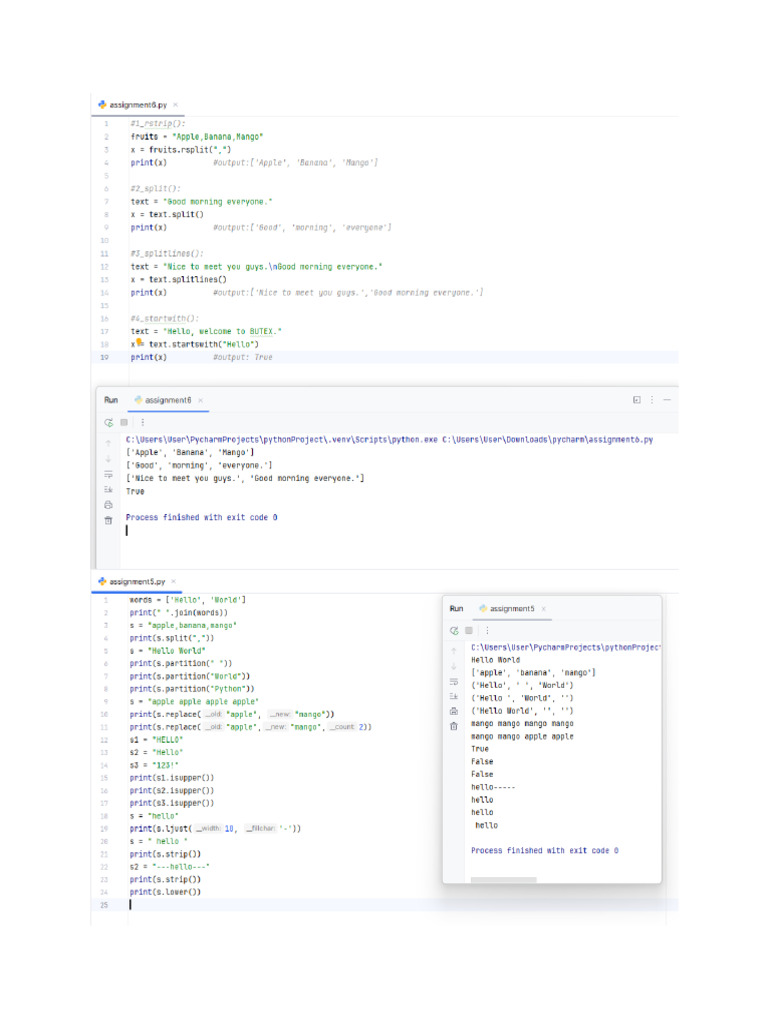Clear the assignment6 console with the trash icon

[109, 521]
